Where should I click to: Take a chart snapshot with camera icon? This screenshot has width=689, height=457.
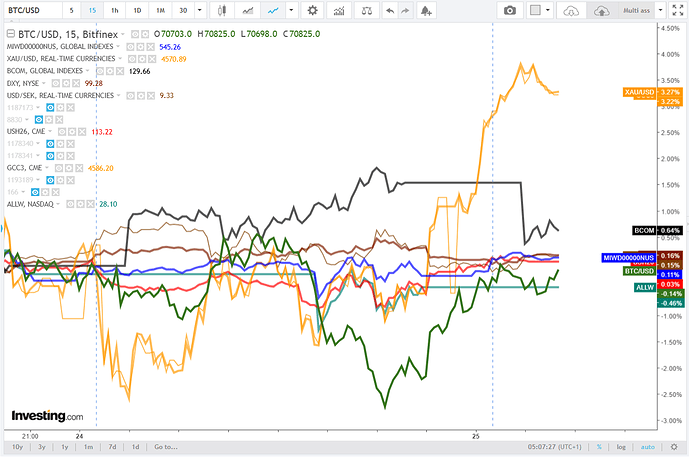[x=510, y=10]
